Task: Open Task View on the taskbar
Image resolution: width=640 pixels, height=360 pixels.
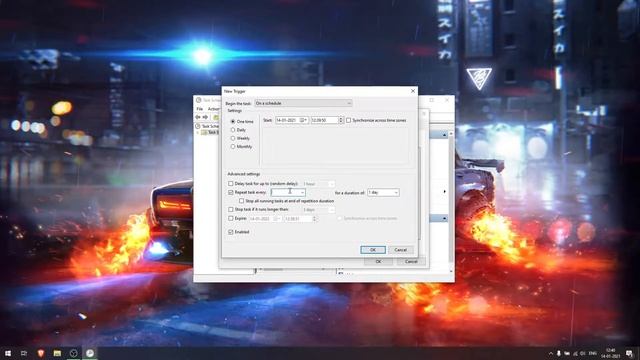Action: [x=24, y=353]
